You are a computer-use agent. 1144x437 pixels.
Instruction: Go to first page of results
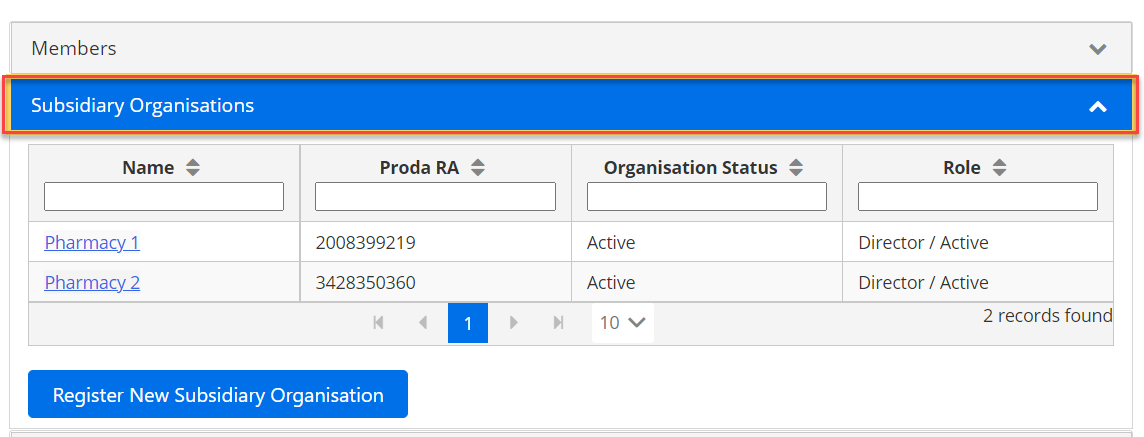[378, 323]
